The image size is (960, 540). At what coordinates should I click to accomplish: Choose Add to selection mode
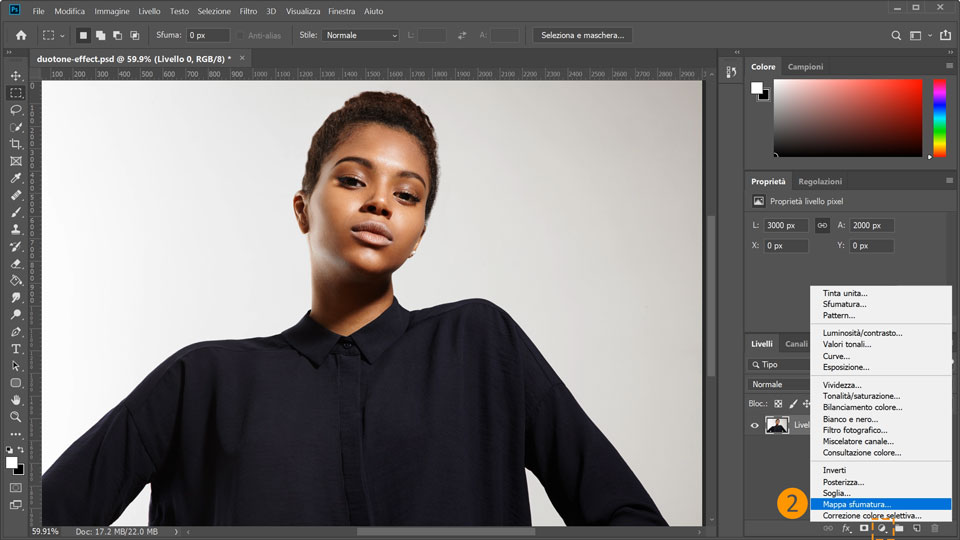[100, 36]
